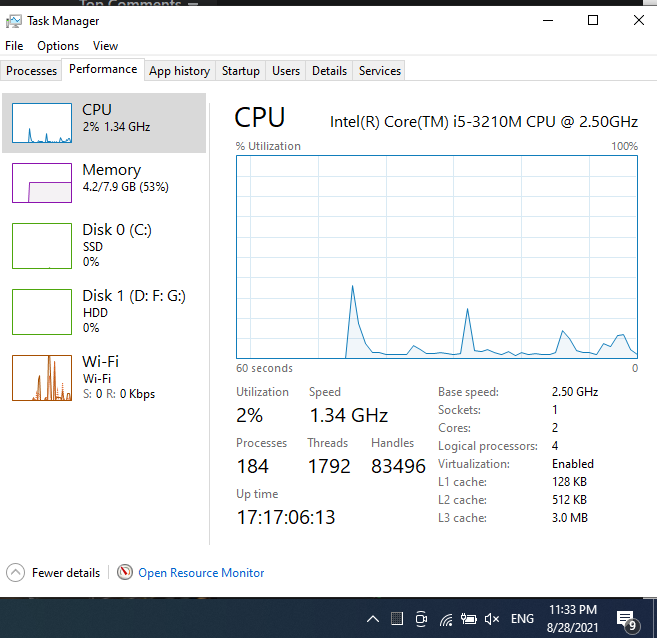Show hidden tray icons chevron
This screenshot has width=657, height=638.
coord(373,619)
